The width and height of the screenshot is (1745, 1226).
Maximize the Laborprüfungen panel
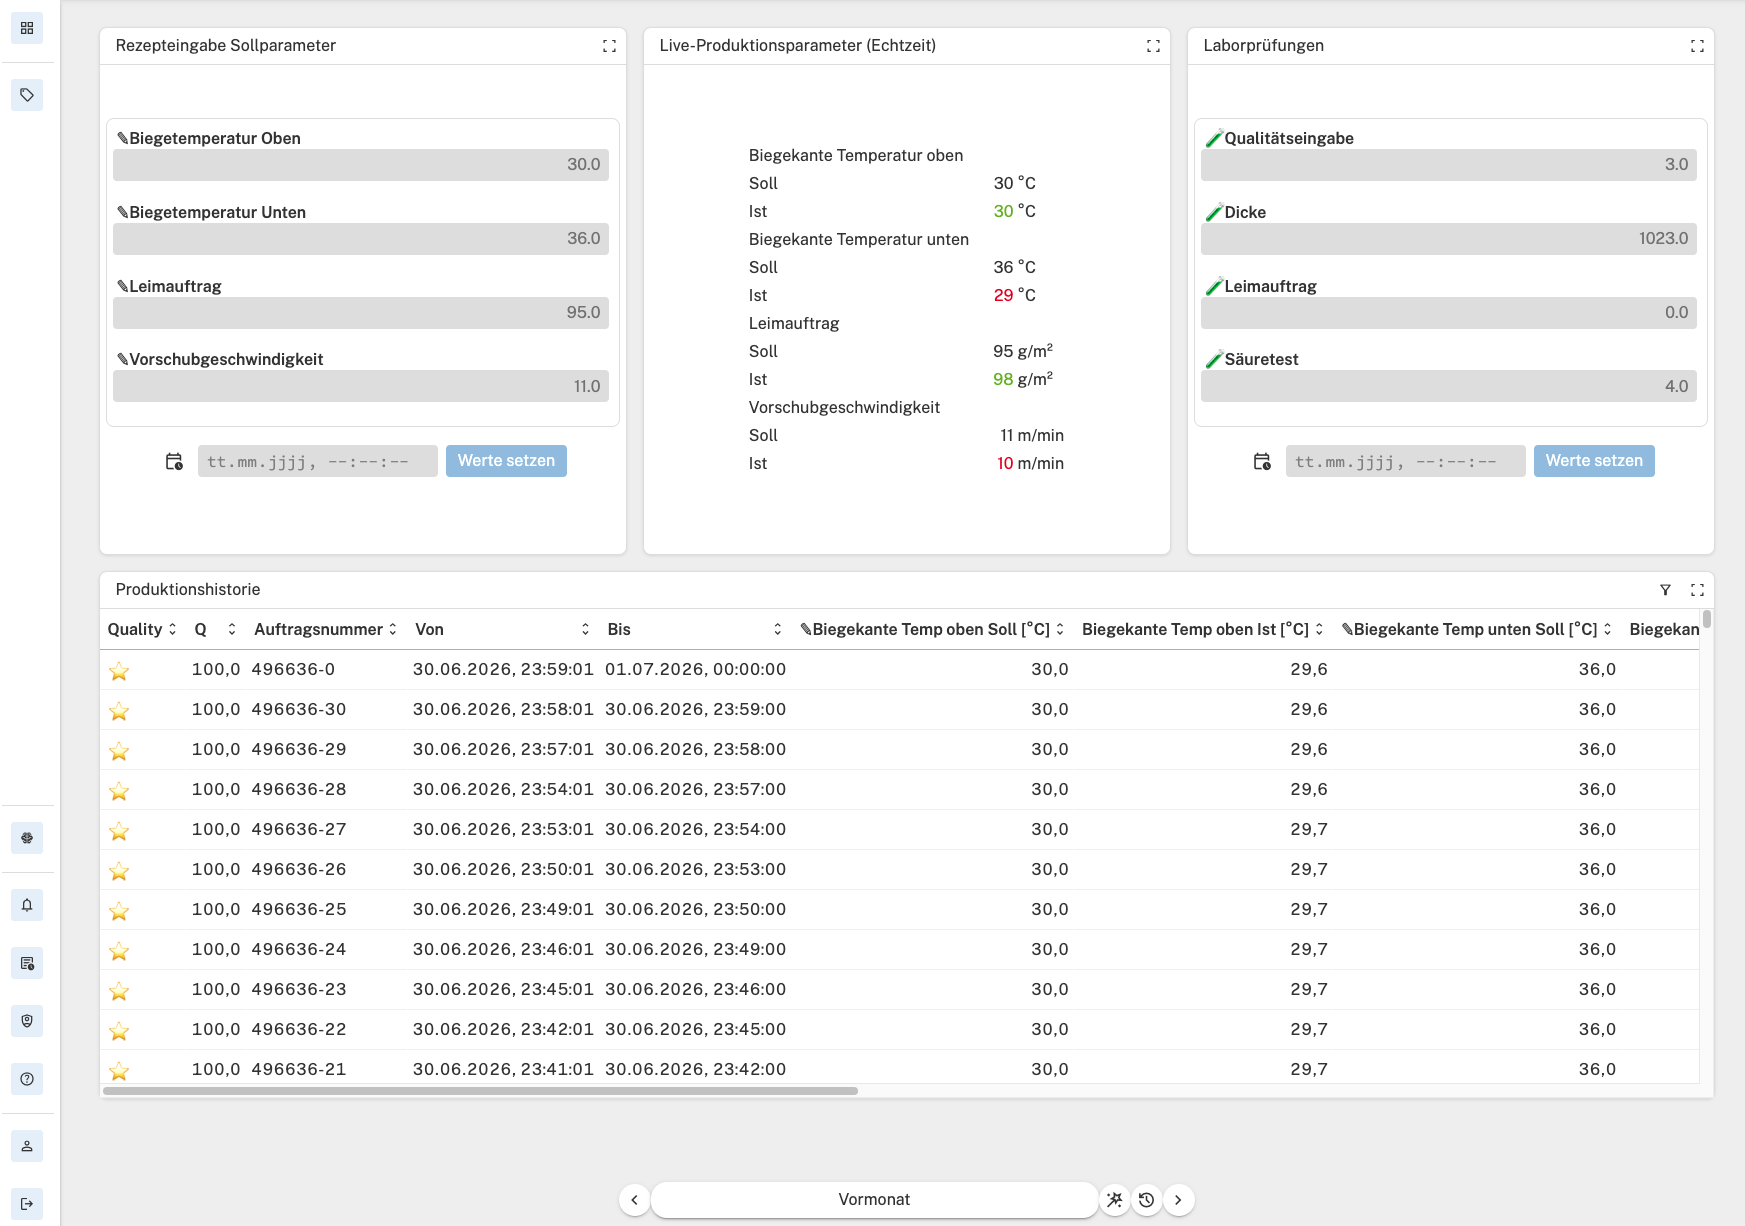[x=1697, y=46]
